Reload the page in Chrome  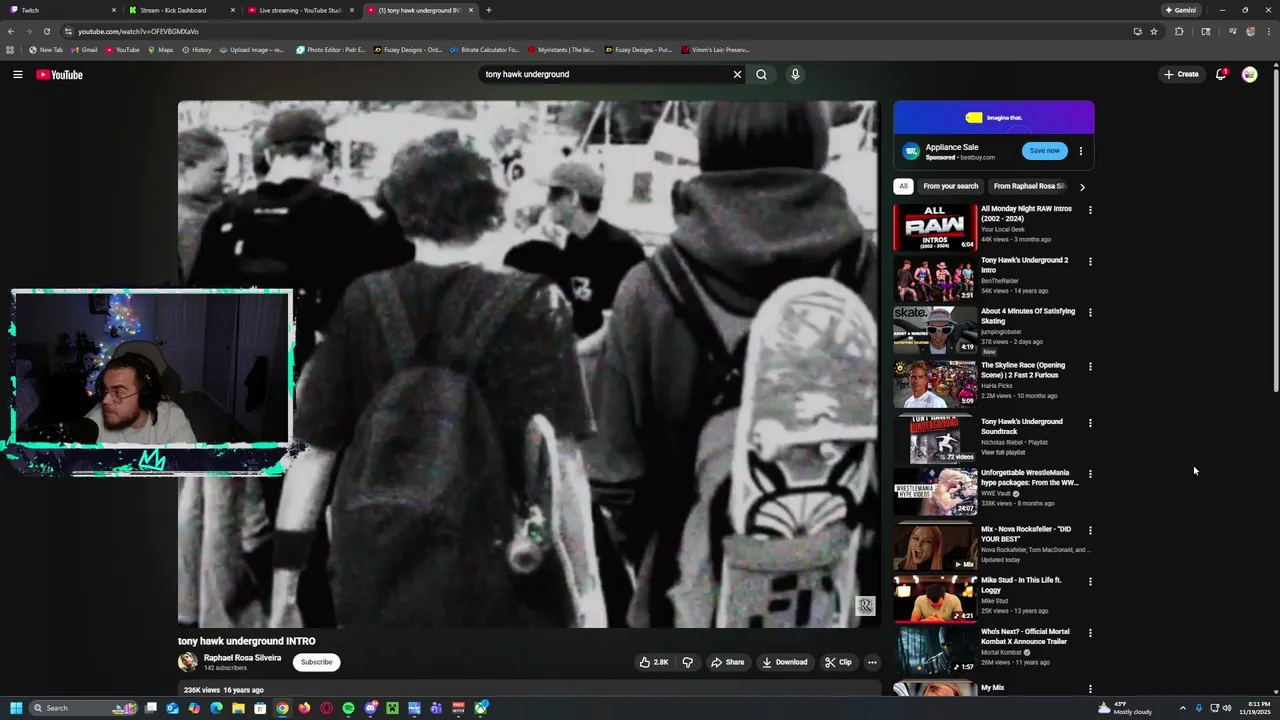coord(46,31)
